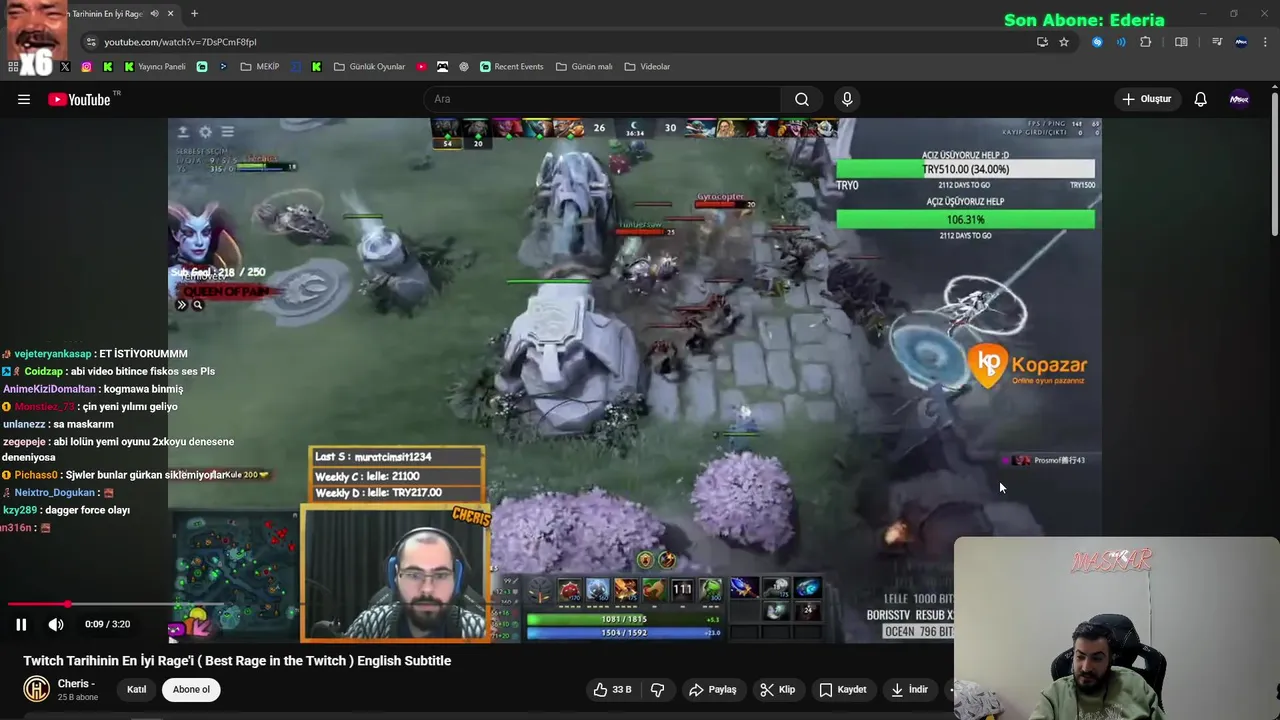Mute the video player volume
The height and width of the screenshot is (720, 1280).
[56, 624]
